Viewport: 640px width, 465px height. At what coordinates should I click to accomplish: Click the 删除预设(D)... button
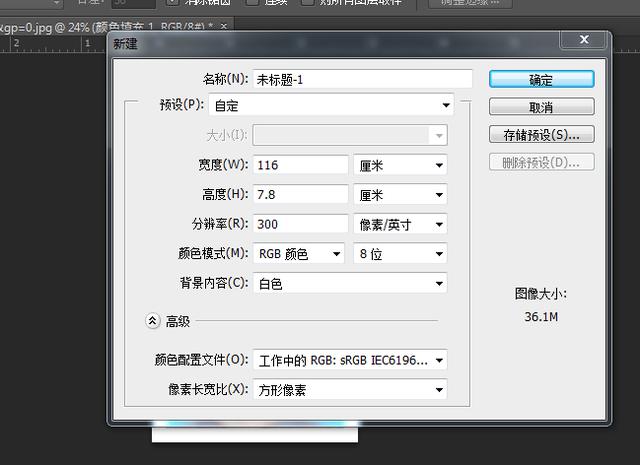coord(541,162)
